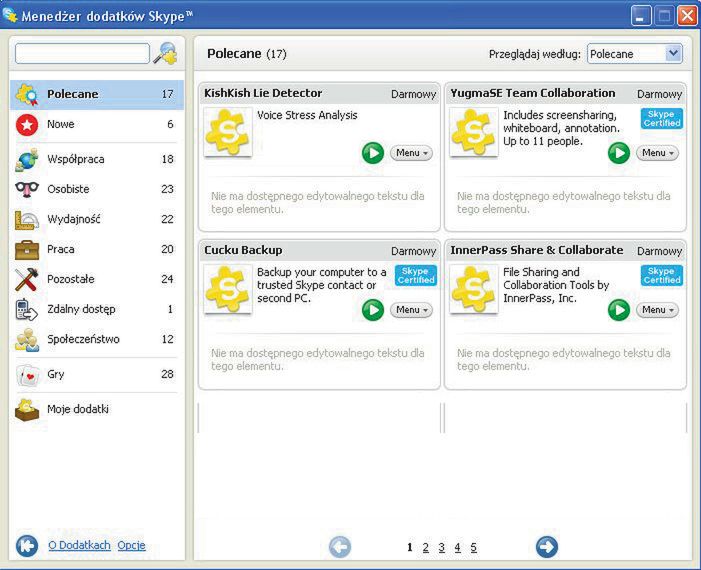Start InnerPass Share & Collaborate play button
Screen dimensions: 701x570
coord(619,310)
